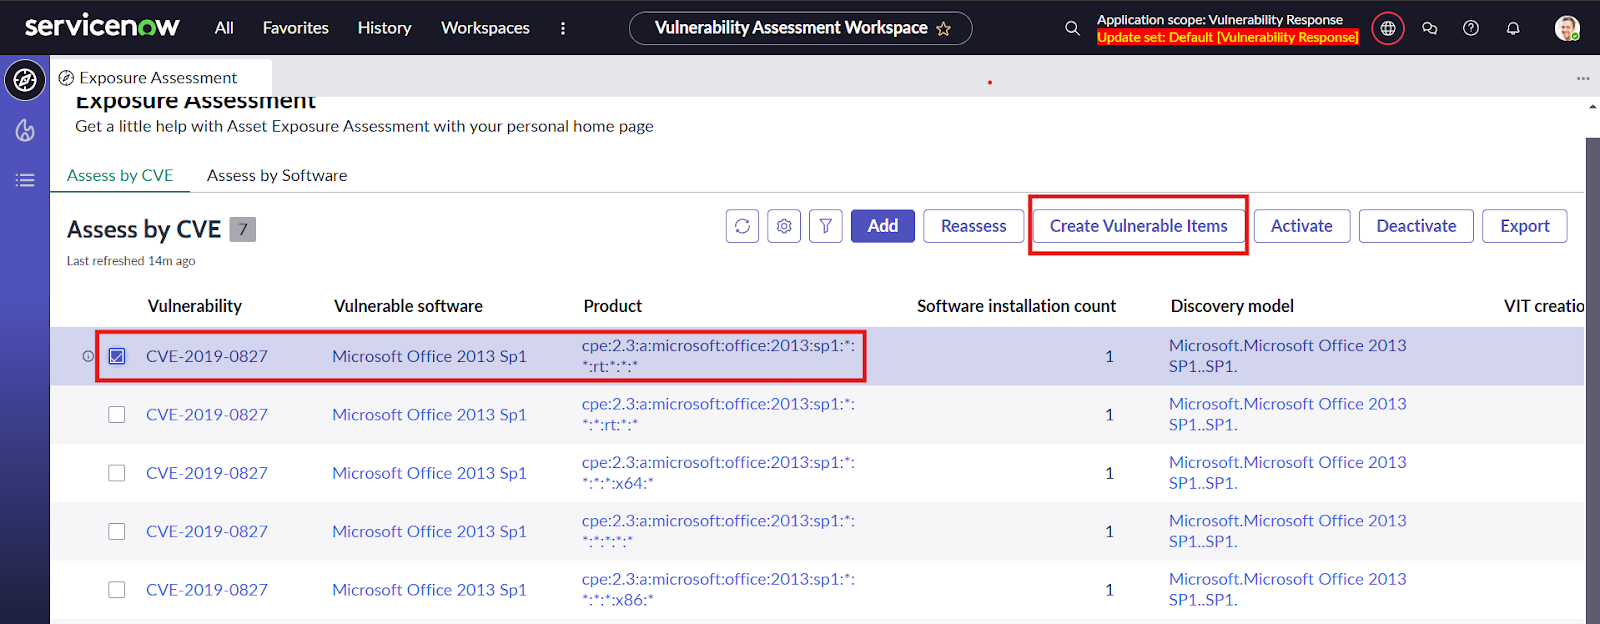1600x624 pixels.
Task: Click the Reassess button
Action: (x=974, y=226)
